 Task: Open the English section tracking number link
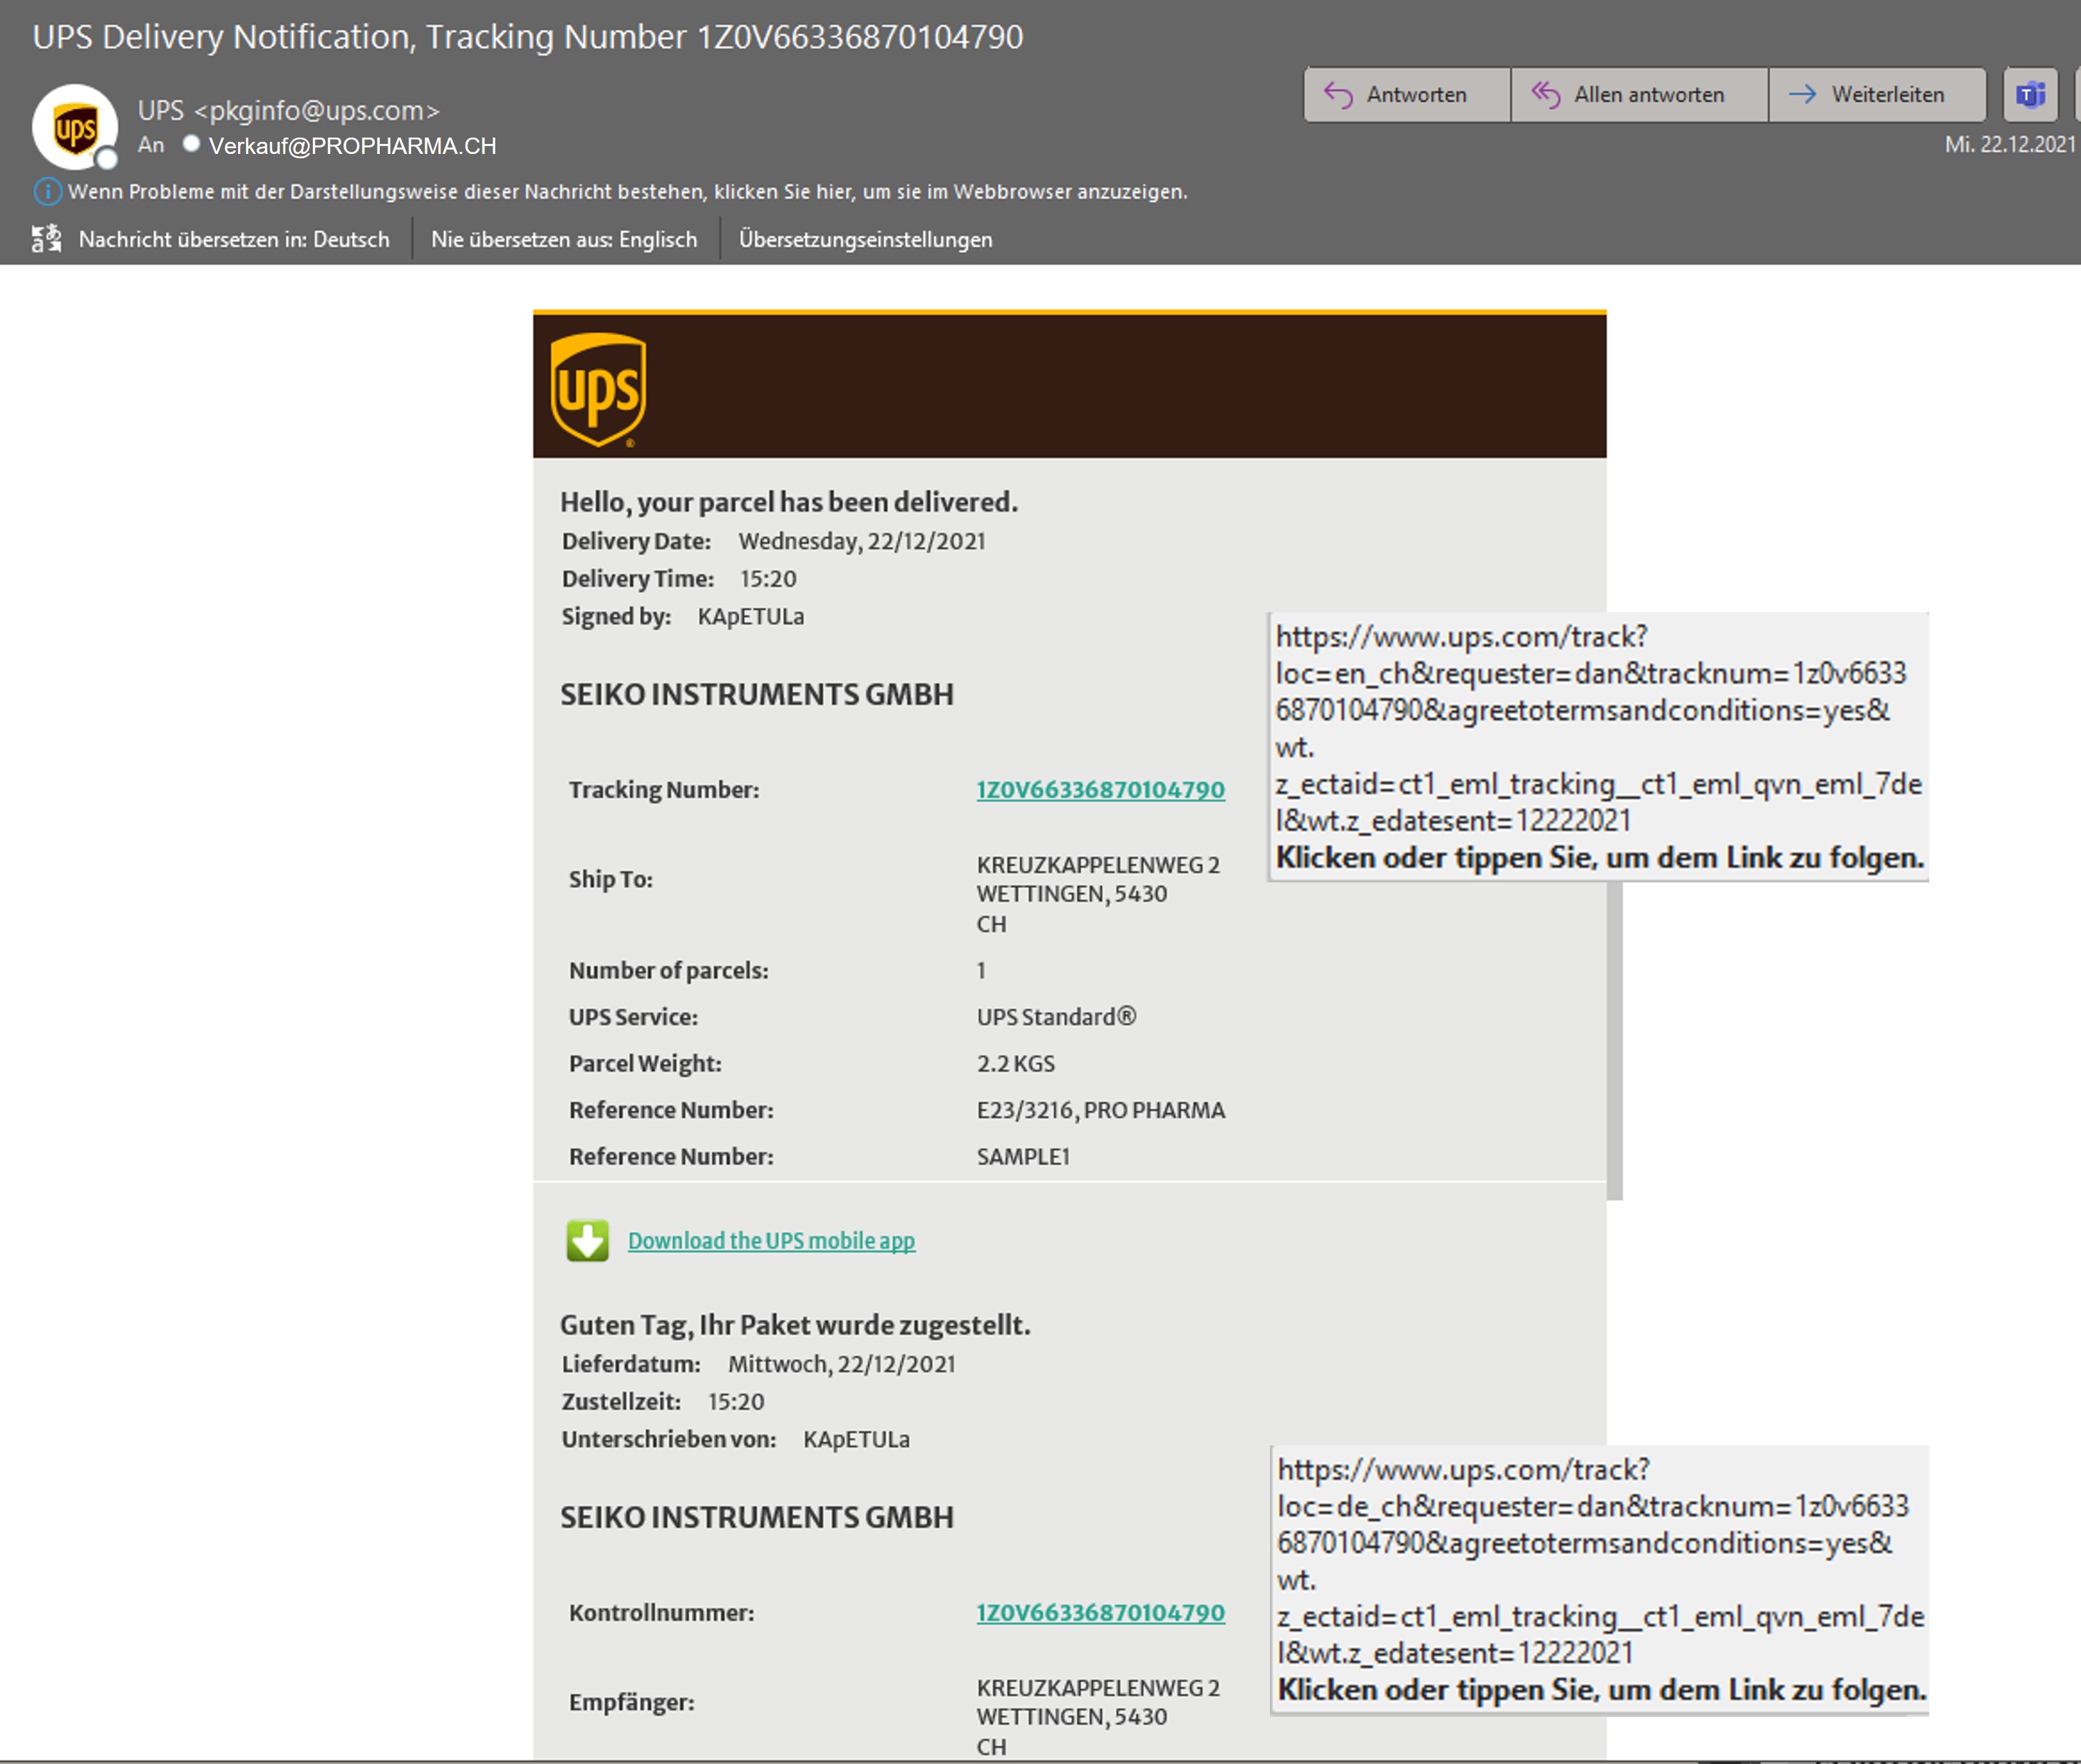coord(1100,790)
